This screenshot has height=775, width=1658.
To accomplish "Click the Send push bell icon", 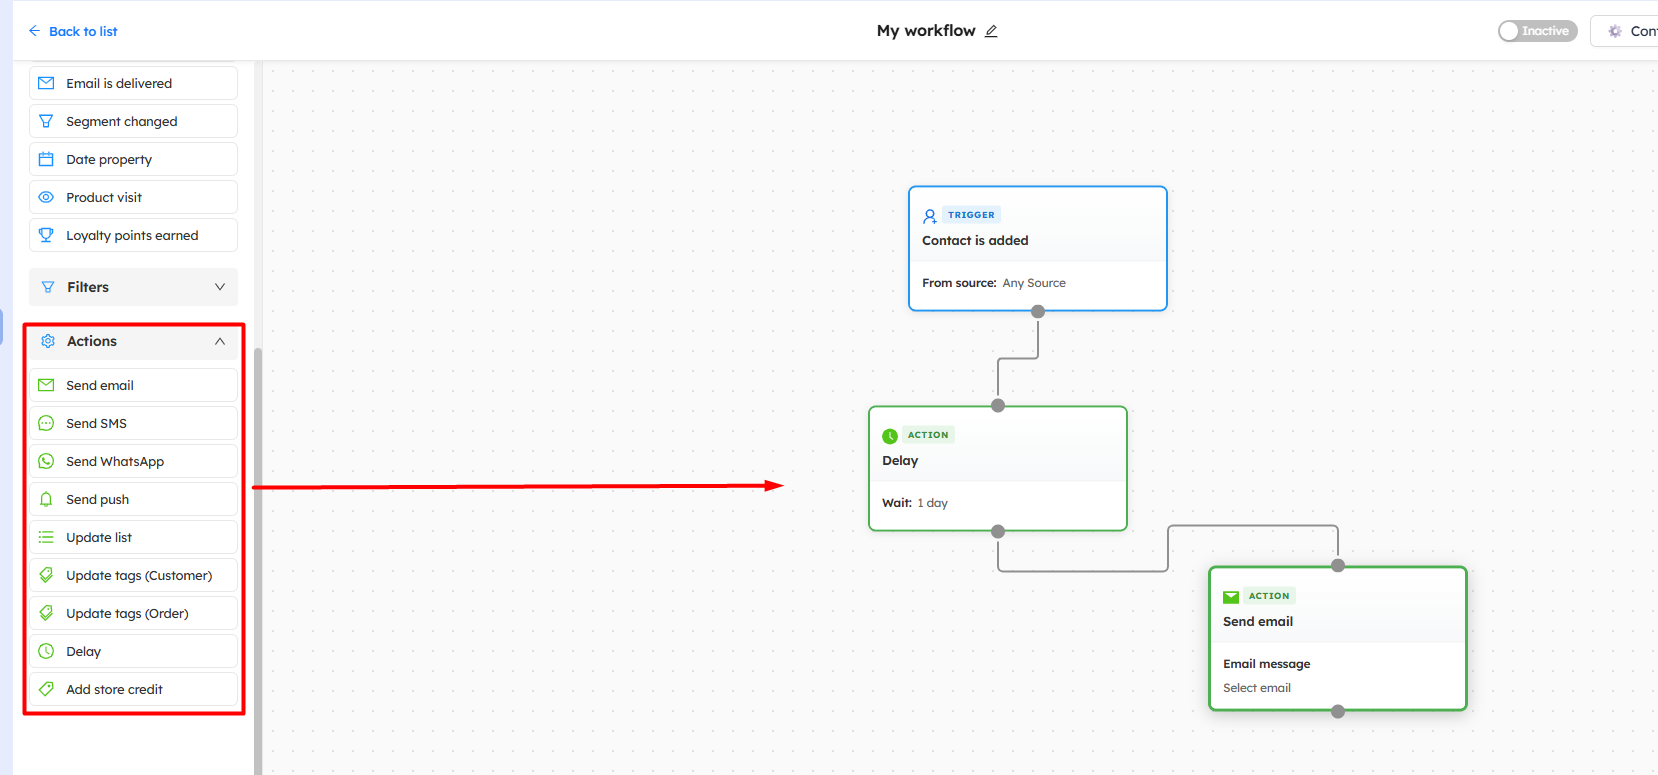I will pos(46,499).
